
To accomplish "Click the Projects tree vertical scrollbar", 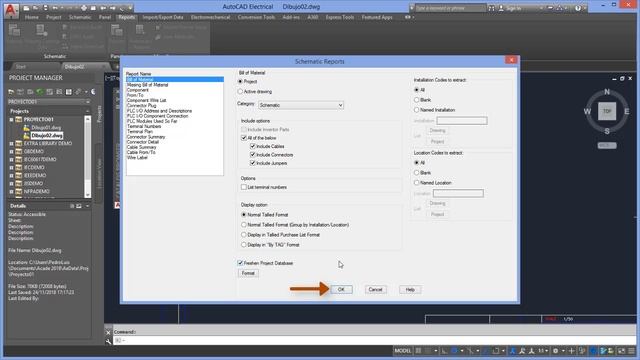I will pyautogui.click(x=87, y=157).
